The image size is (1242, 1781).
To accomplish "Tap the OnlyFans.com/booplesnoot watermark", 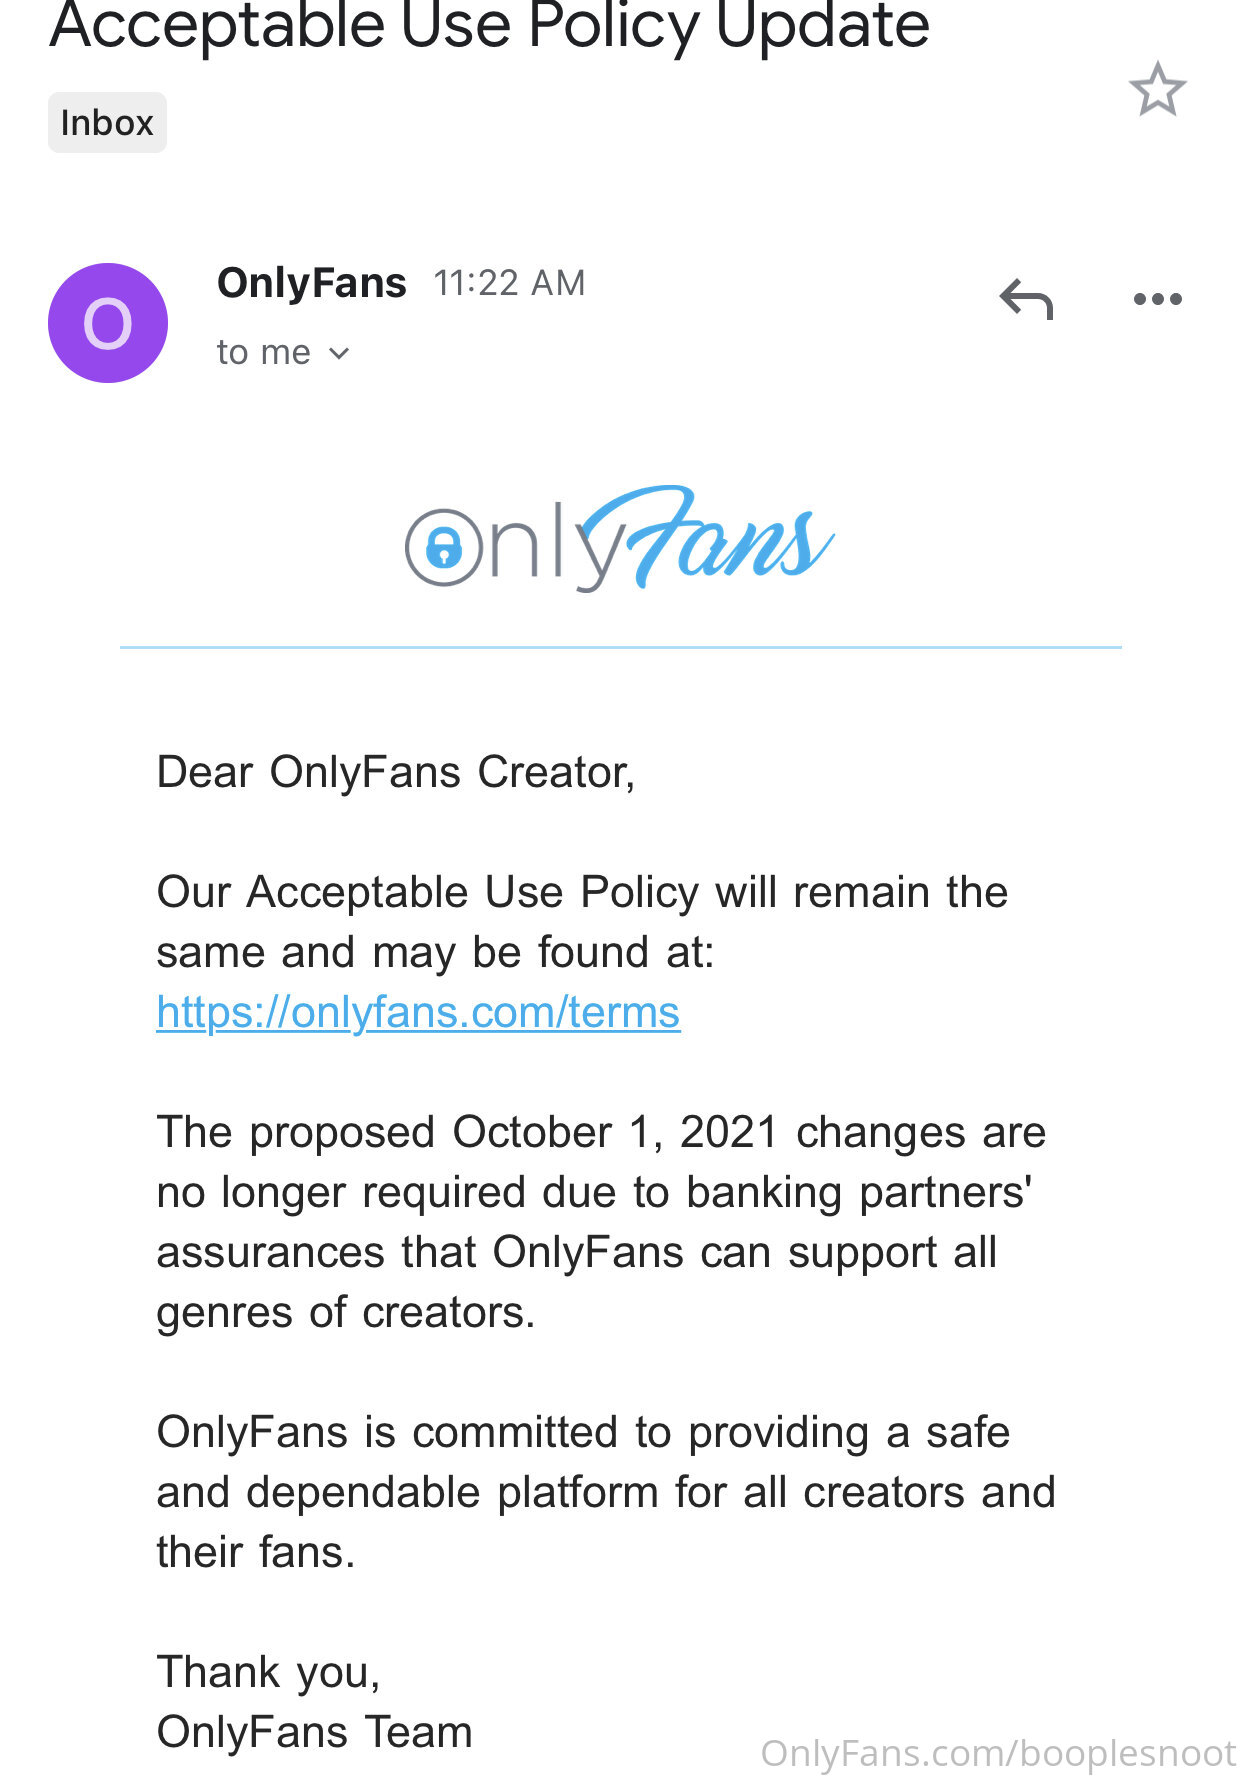I will [998, 1754].
